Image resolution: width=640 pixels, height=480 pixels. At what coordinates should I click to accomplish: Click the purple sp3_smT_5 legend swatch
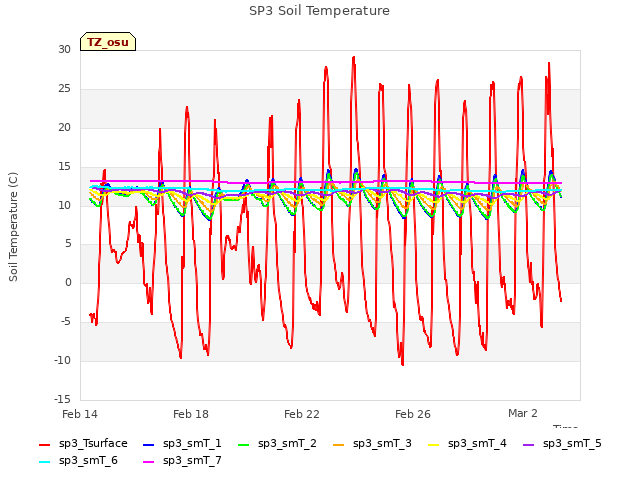click(x=529, y=444)
